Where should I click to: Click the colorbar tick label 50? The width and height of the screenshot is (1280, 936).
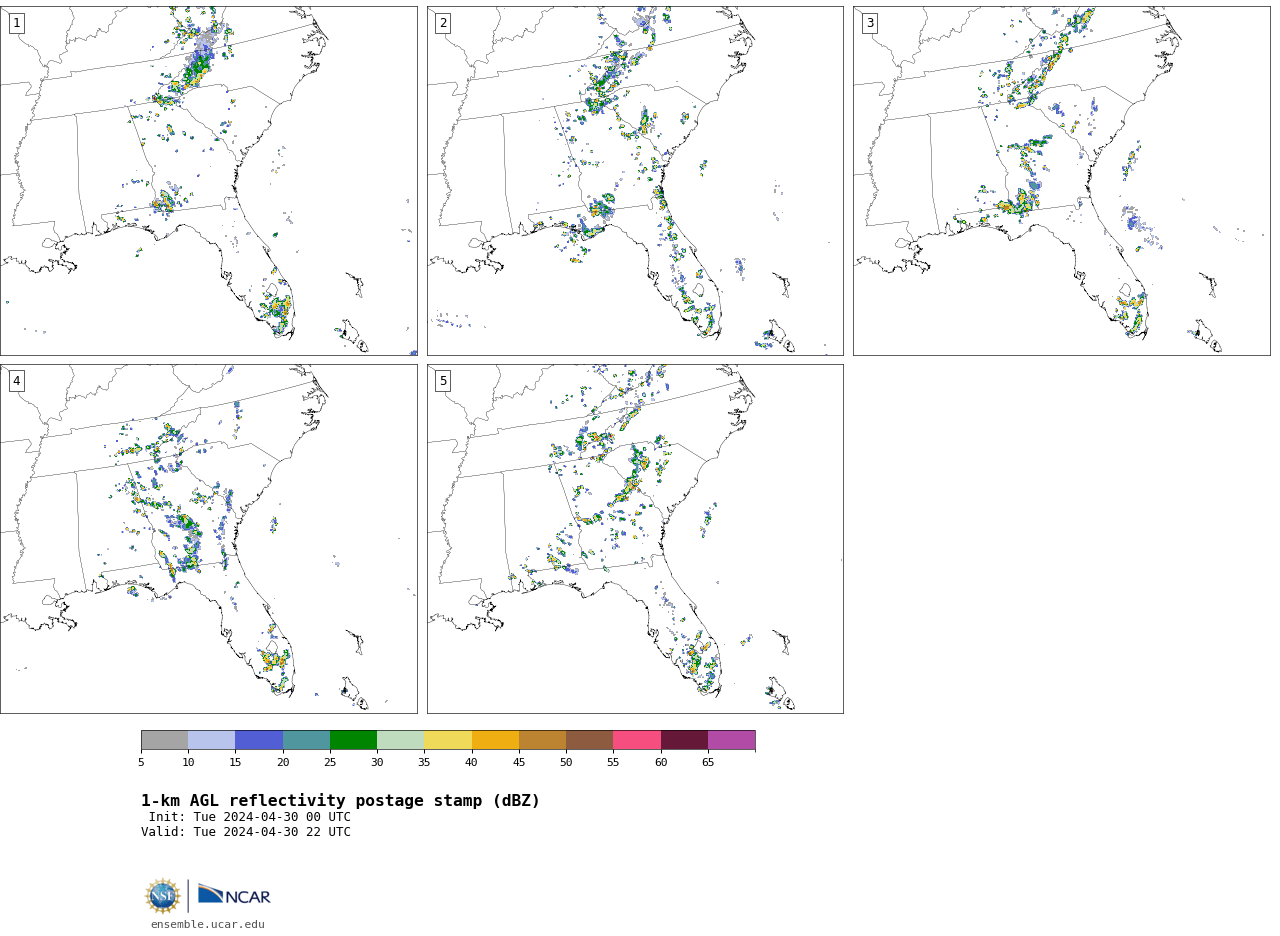point(566,763)
